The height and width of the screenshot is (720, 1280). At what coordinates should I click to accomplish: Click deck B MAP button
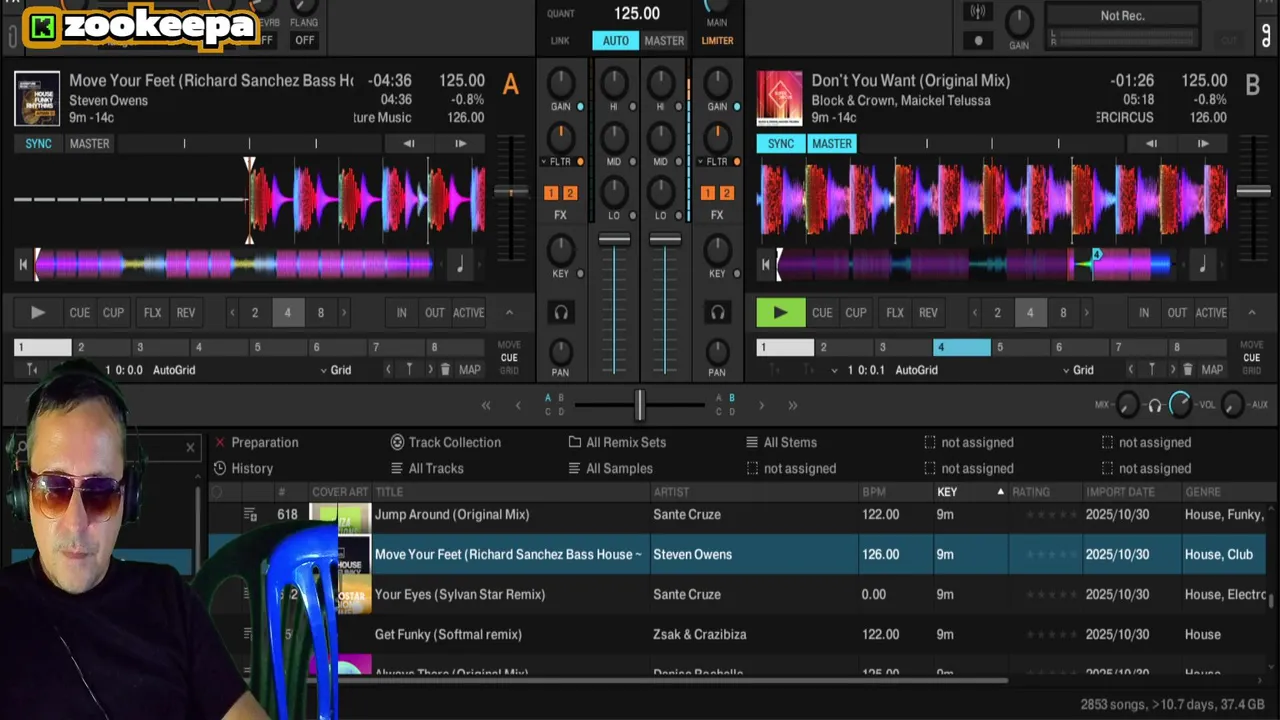pyautogui.click(x=1212, y=370)
